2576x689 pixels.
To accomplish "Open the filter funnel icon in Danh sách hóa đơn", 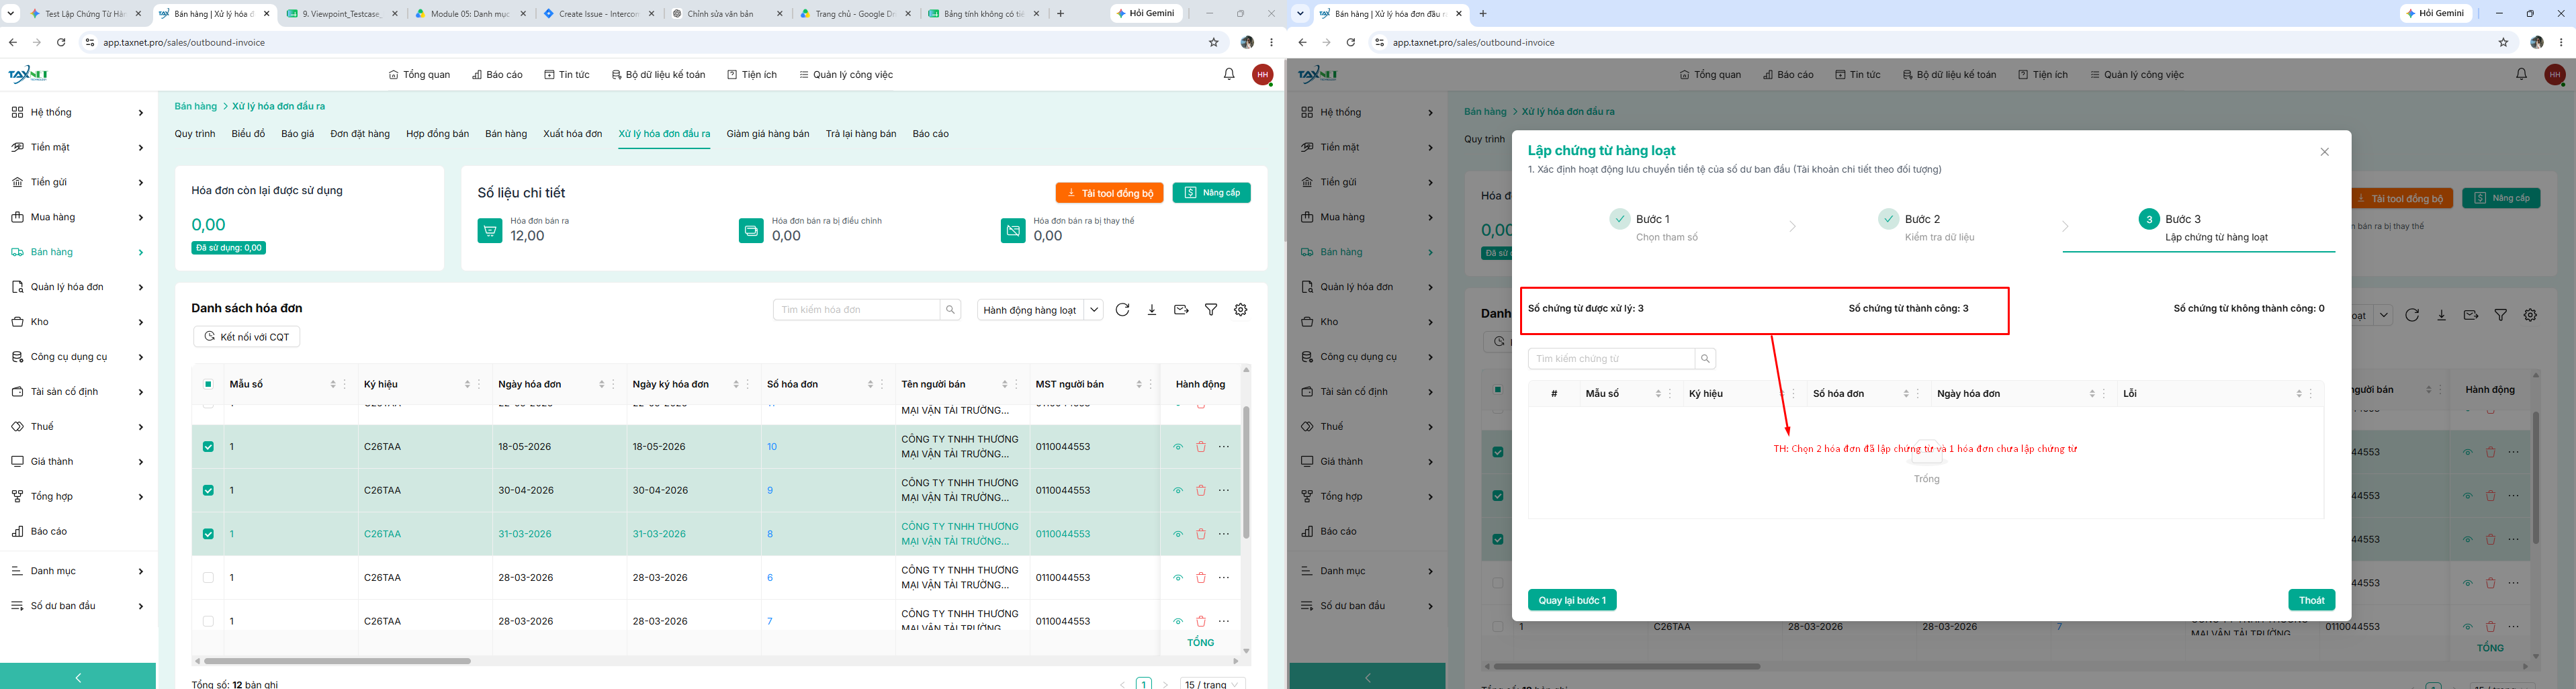I will [x=1211, y=310].
